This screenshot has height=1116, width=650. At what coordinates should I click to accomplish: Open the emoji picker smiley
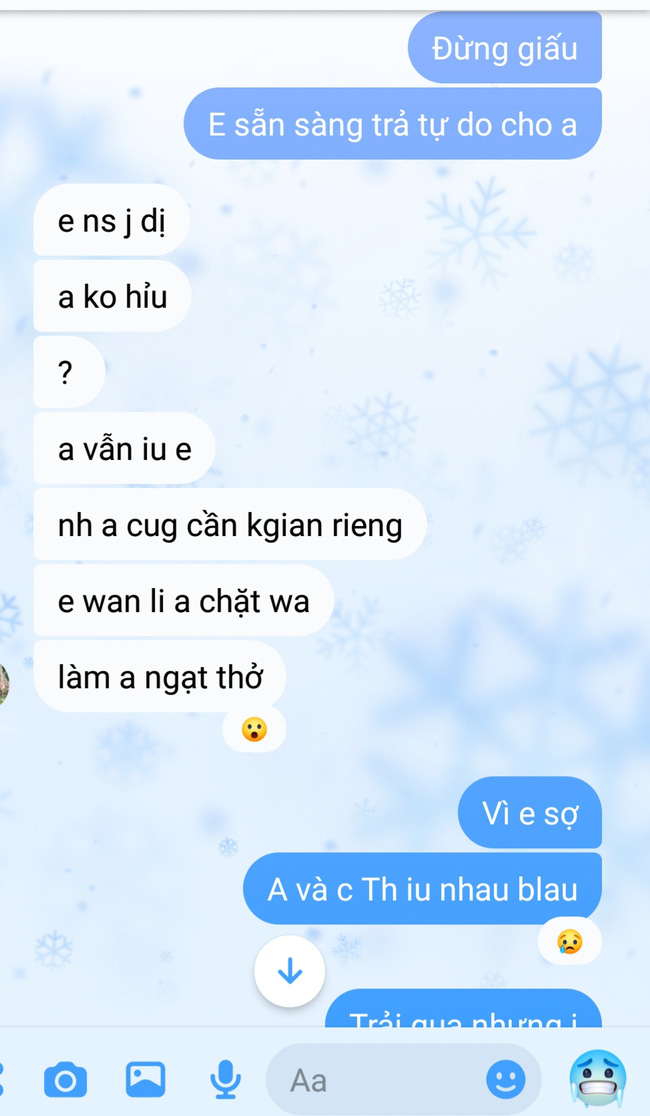505,1080
